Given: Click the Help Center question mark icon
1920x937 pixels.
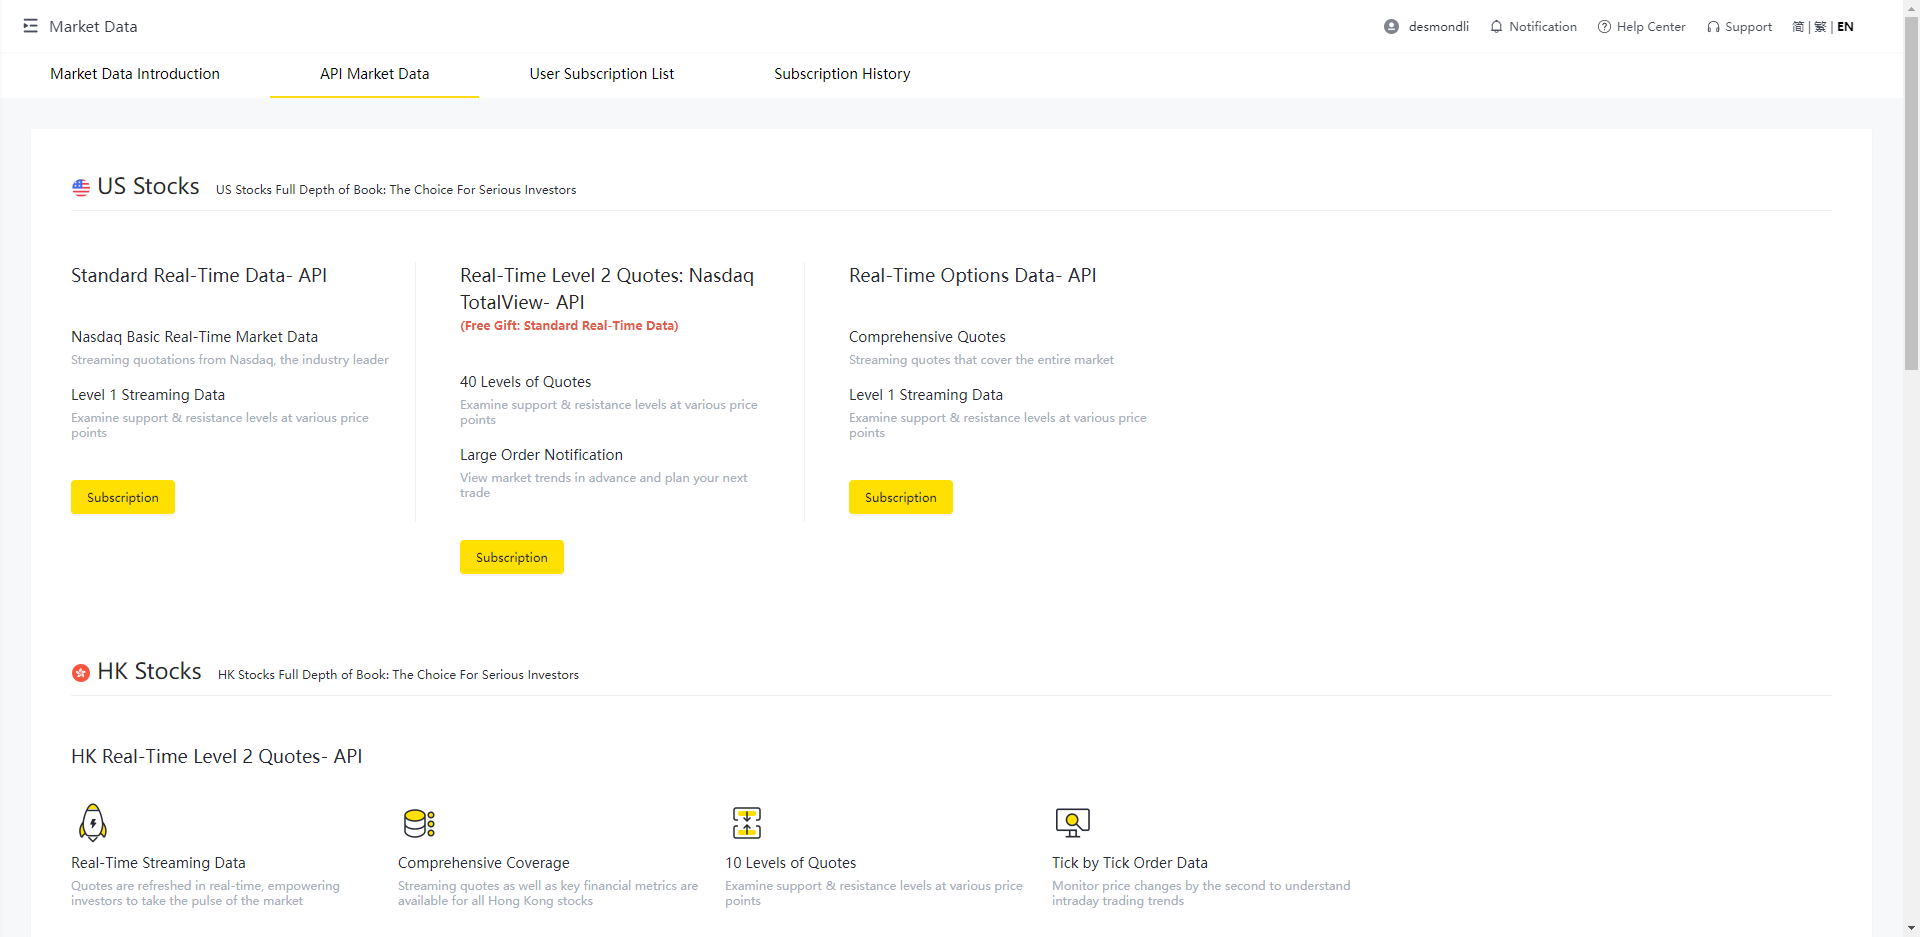Looking at the screenshot, I should point(1604,27).
